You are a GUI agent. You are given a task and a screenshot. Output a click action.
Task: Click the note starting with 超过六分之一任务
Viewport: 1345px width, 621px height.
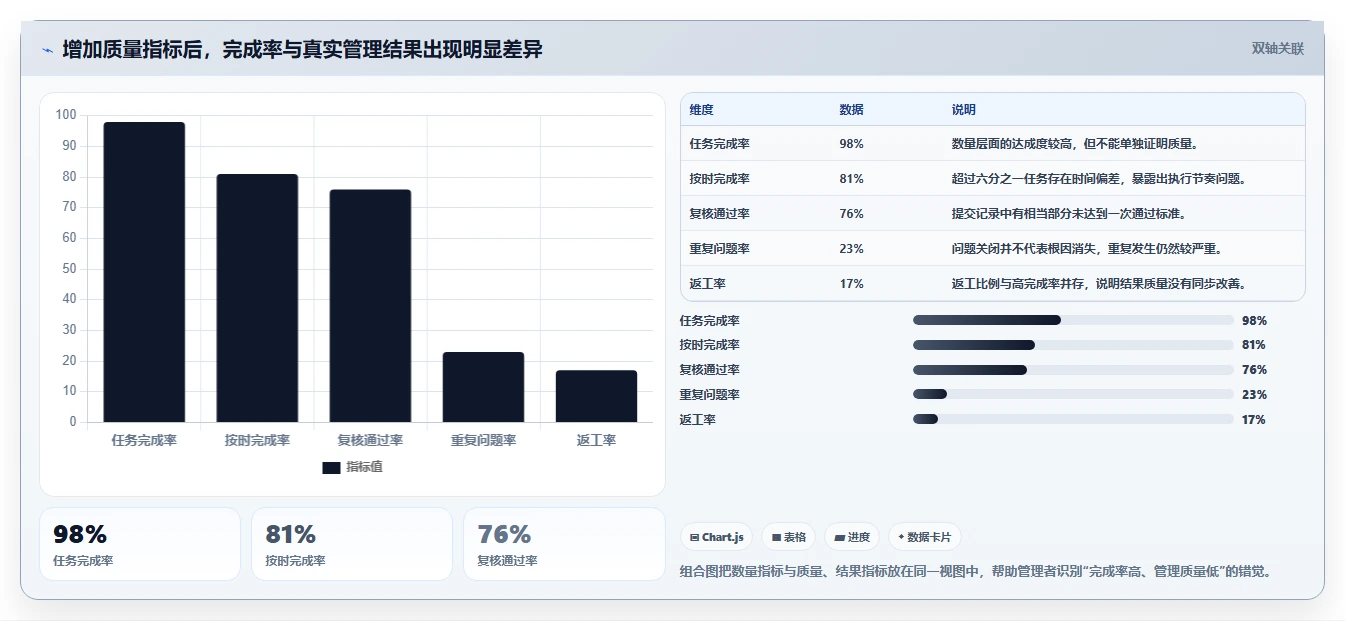tap(1099, 179)
